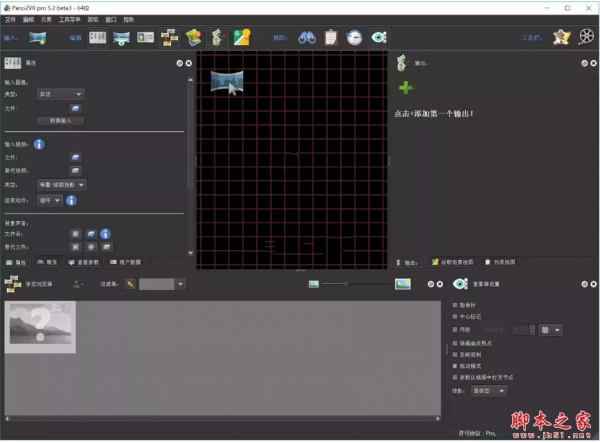Browse for background sound file folder icon
The height and width of the screenshot is (443, 600).
click(91, 234)
